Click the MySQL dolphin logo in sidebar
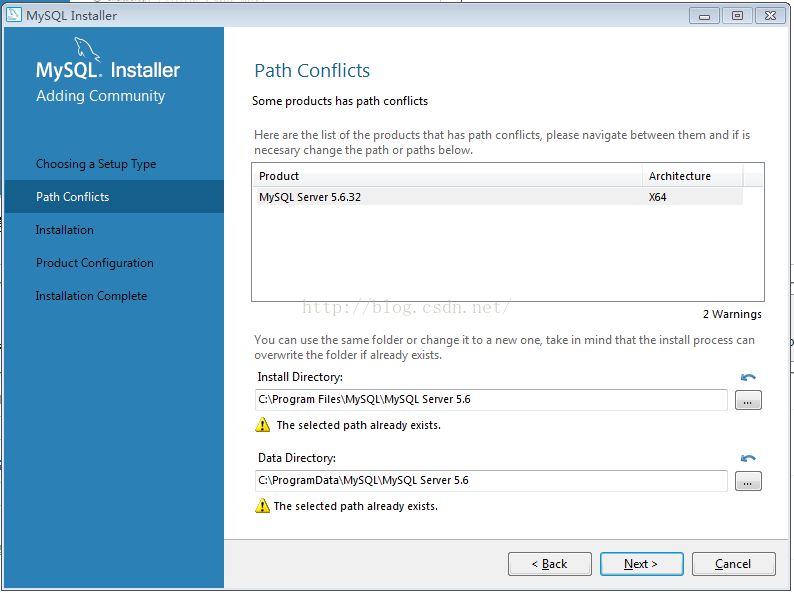 87,49
